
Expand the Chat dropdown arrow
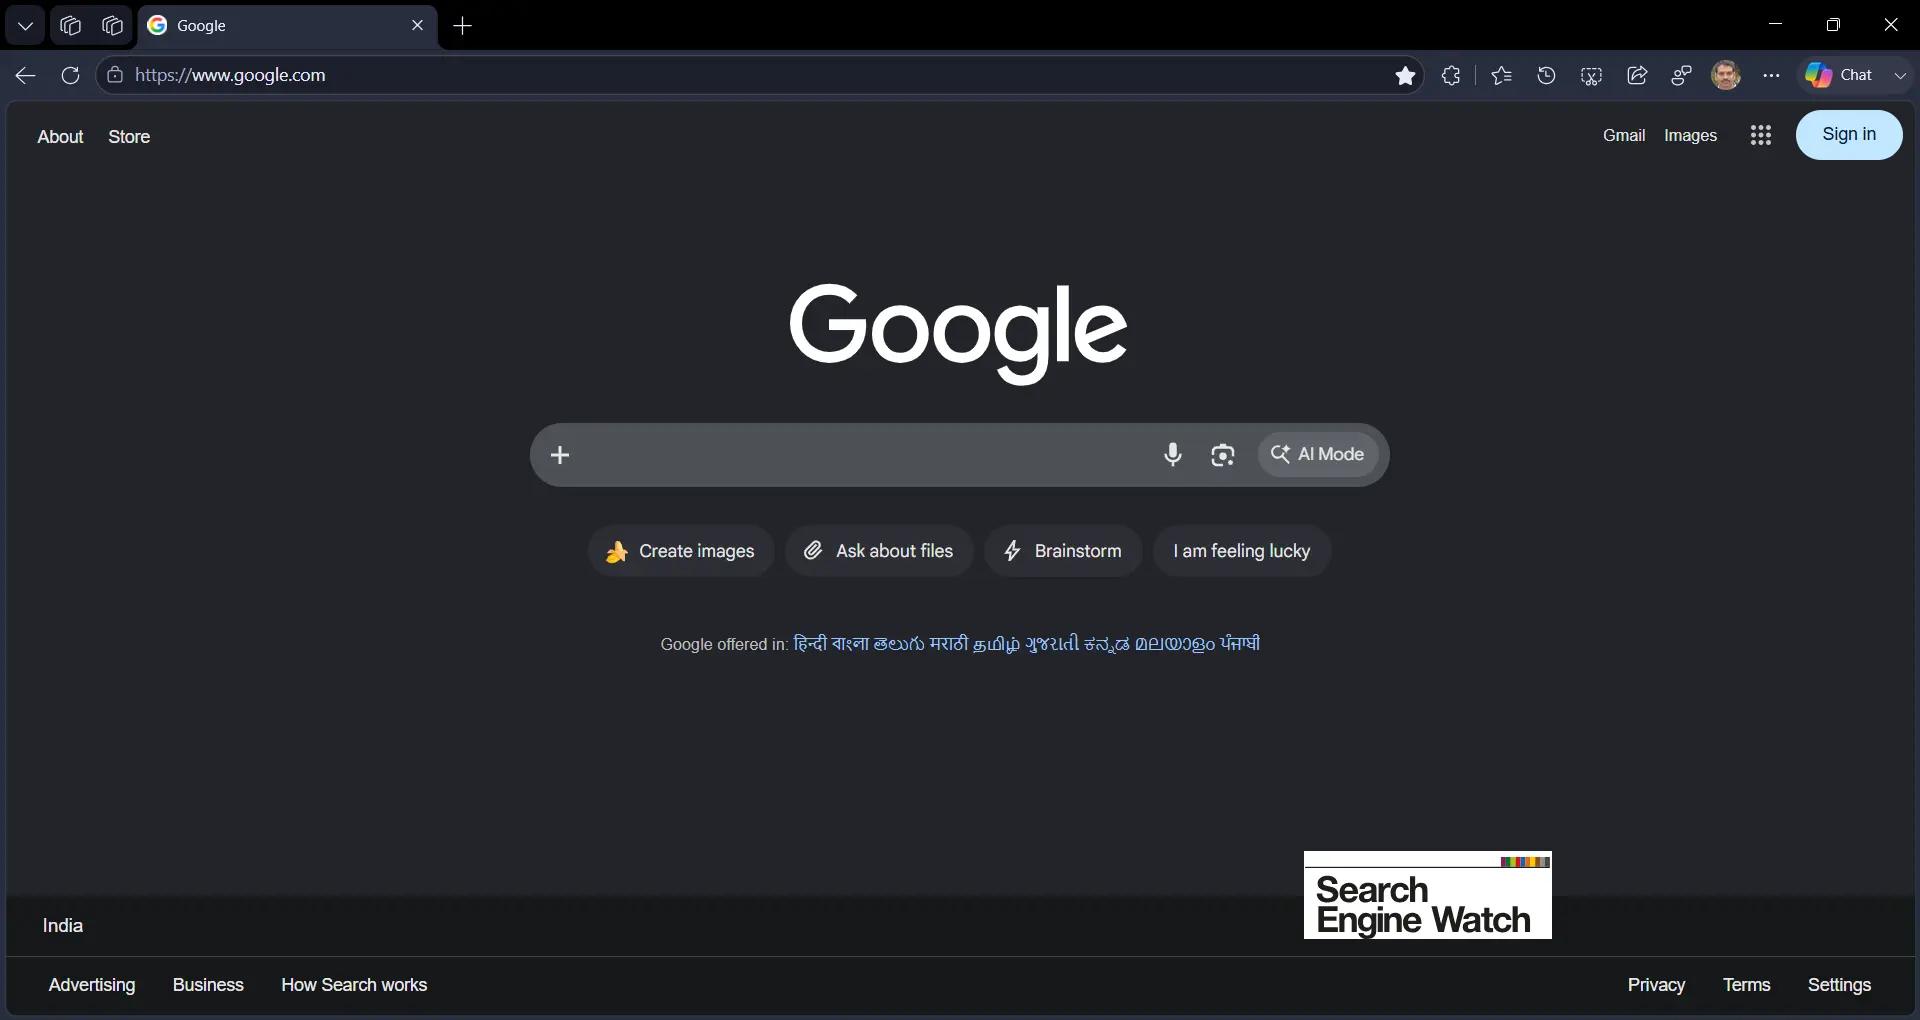point(1900,75)
